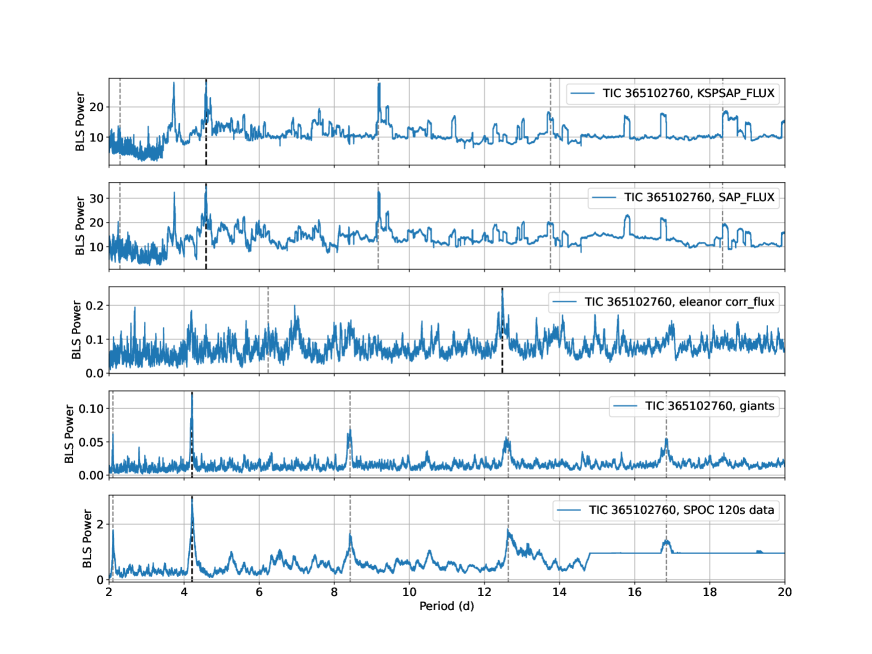Click the blue line sample in SPOC legend
Screen dimensions: 872x654
[569, 511]
